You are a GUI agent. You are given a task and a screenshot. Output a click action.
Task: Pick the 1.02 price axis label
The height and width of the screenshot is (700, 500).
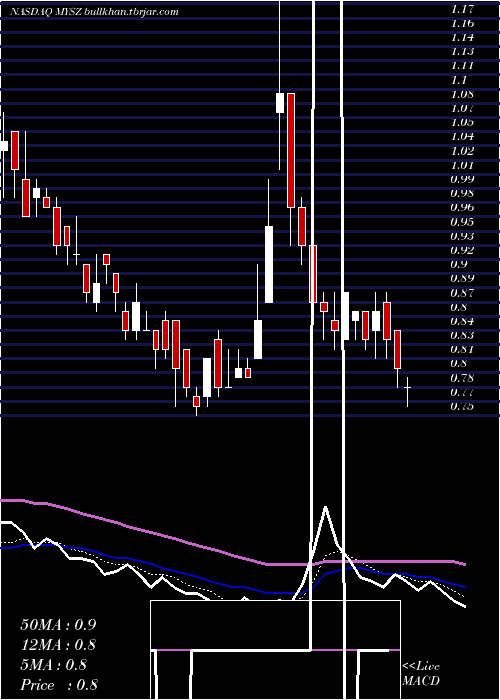point(462,151)
